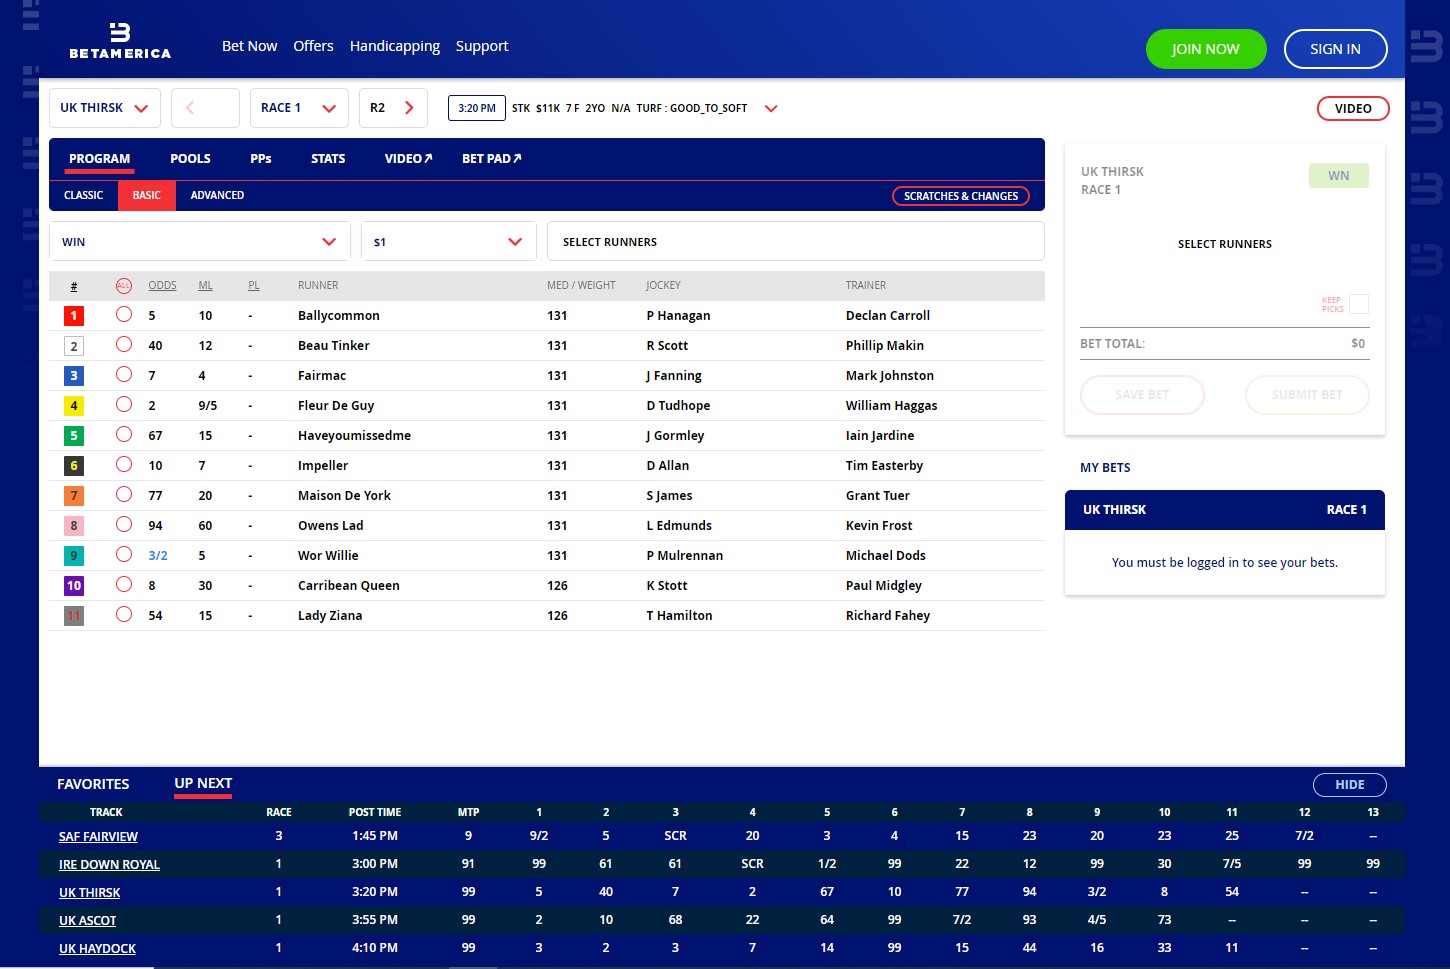Sort by ODDS column header
Viewport: 1450px width, 969px height.
click(x=162, y=285)
